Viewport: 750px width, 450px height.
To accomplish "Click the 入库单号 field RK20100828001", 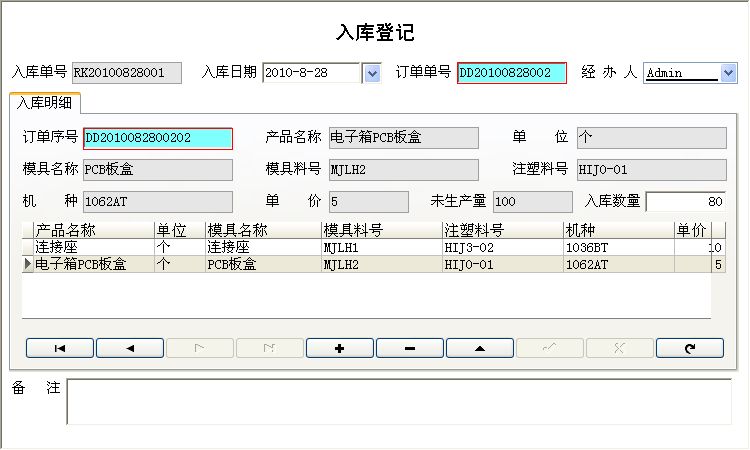I will tap(127, 73).
